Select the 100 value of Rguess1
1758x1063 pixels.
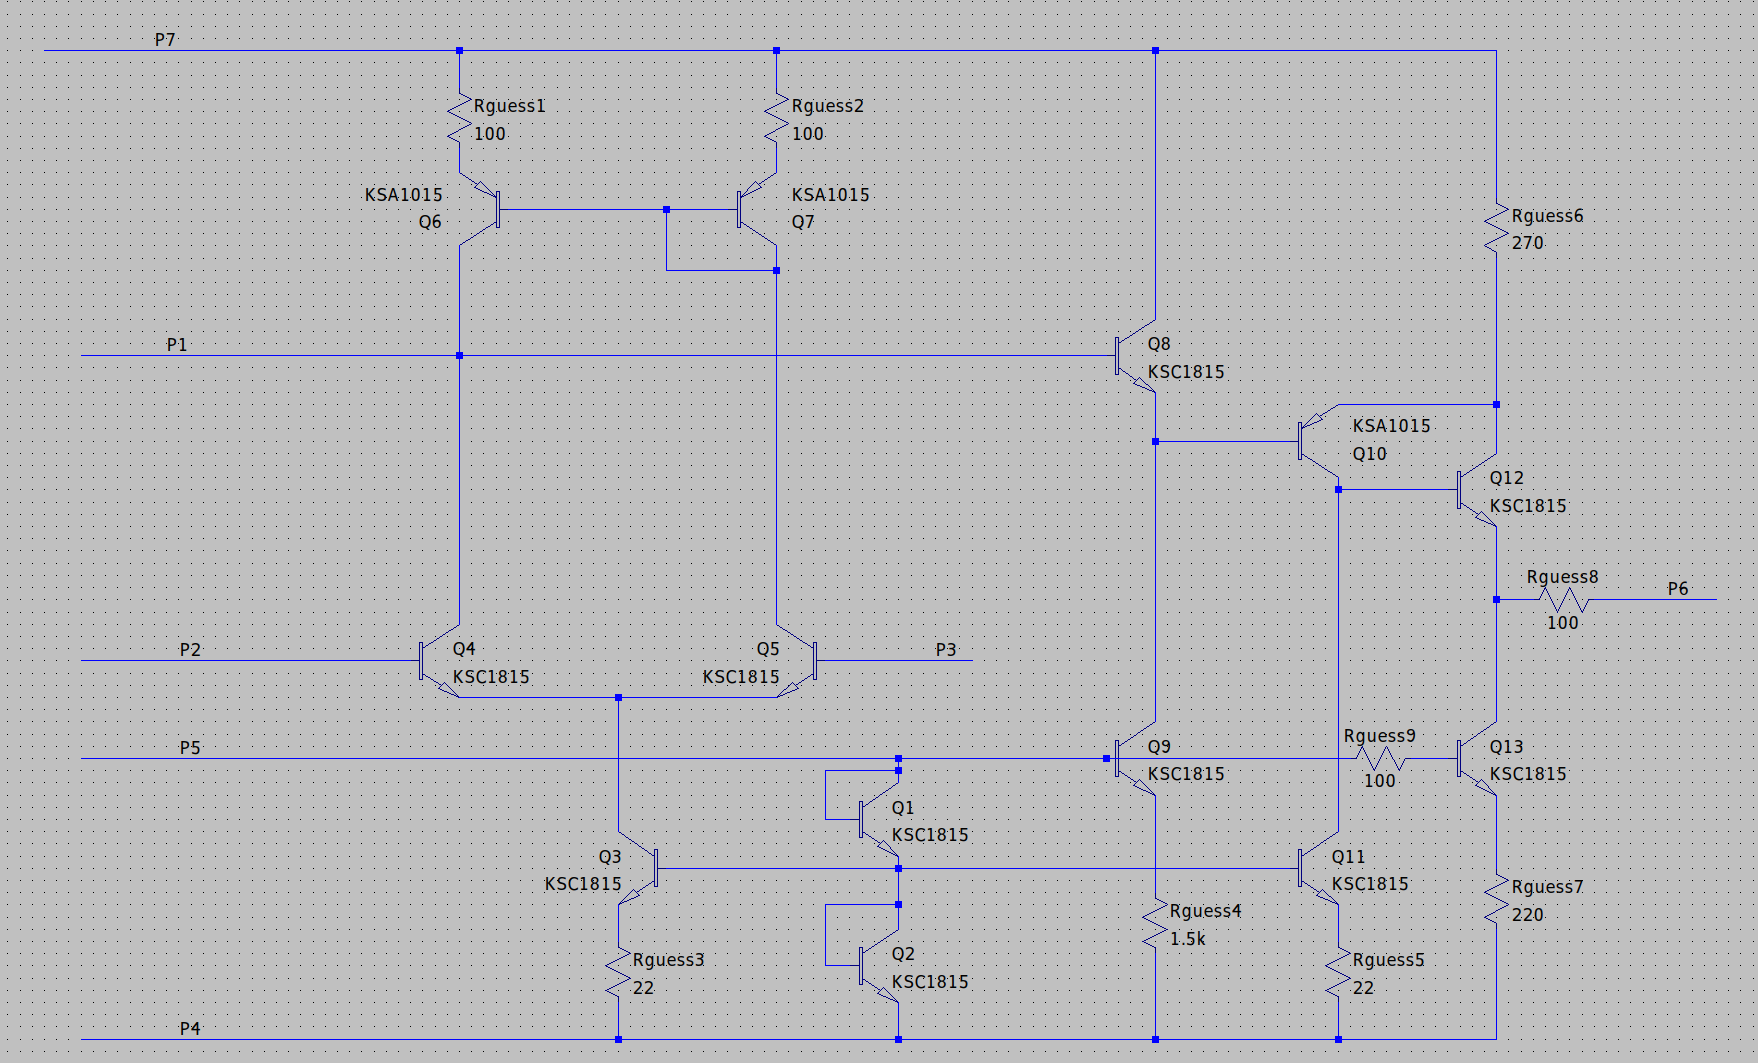click(489, 134)
